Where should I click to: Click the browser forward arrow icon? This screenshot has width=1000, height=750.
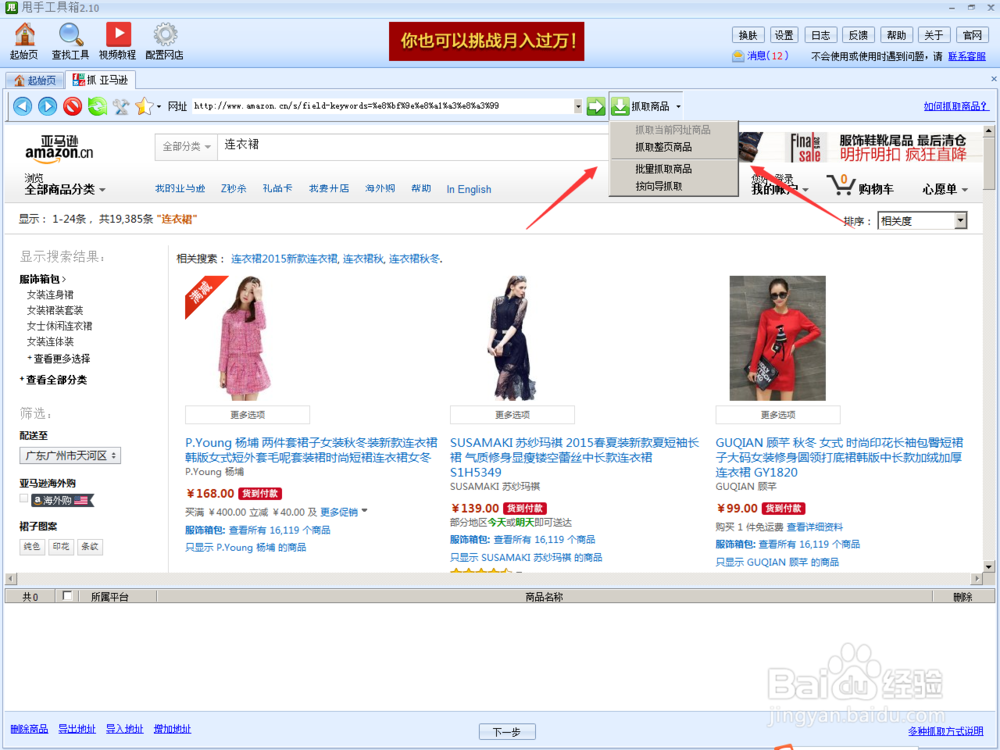(47, 106)
